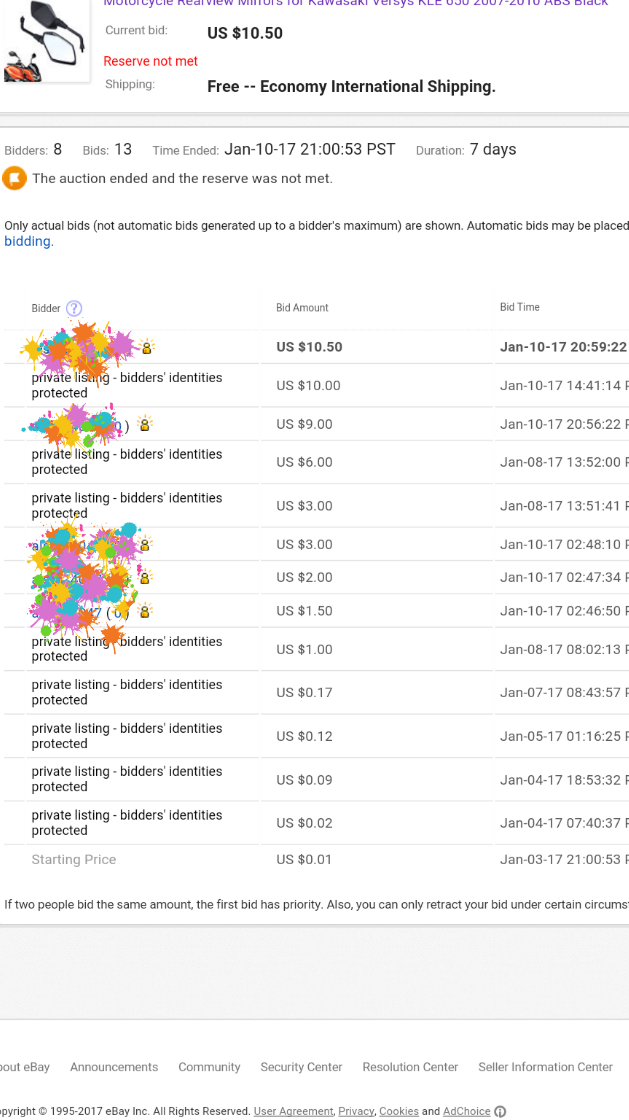Click the private bidder icon beside US $9.00 bid
This screenshot has height=1120, width=629.
145,425
